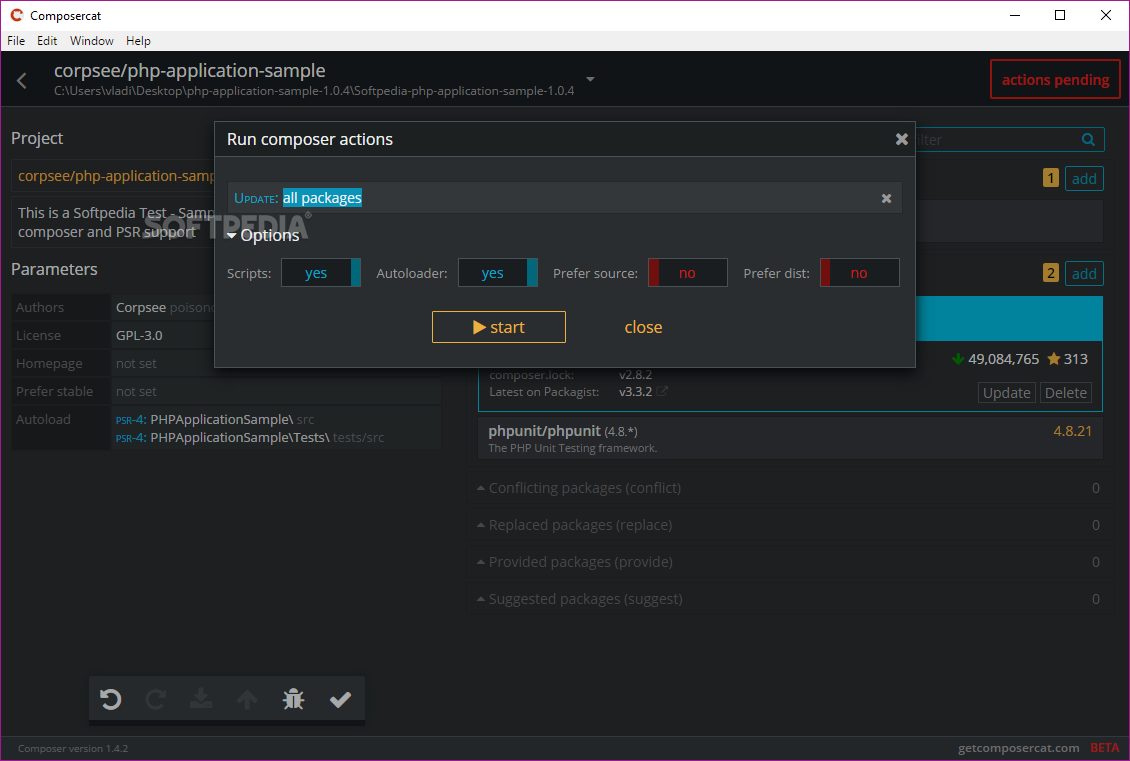Click the License value GPL-3.0
The width and height of the screenshot is (1130, 761).
click(139, 336)
